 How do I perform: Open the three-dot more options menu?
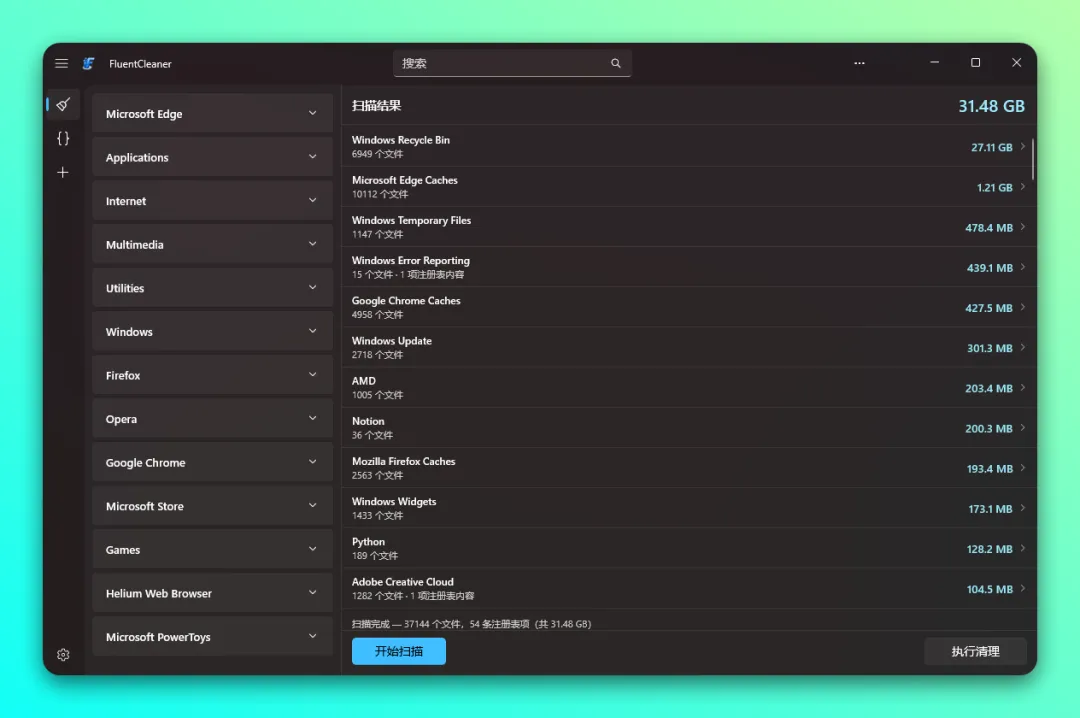tap(859, 63)
